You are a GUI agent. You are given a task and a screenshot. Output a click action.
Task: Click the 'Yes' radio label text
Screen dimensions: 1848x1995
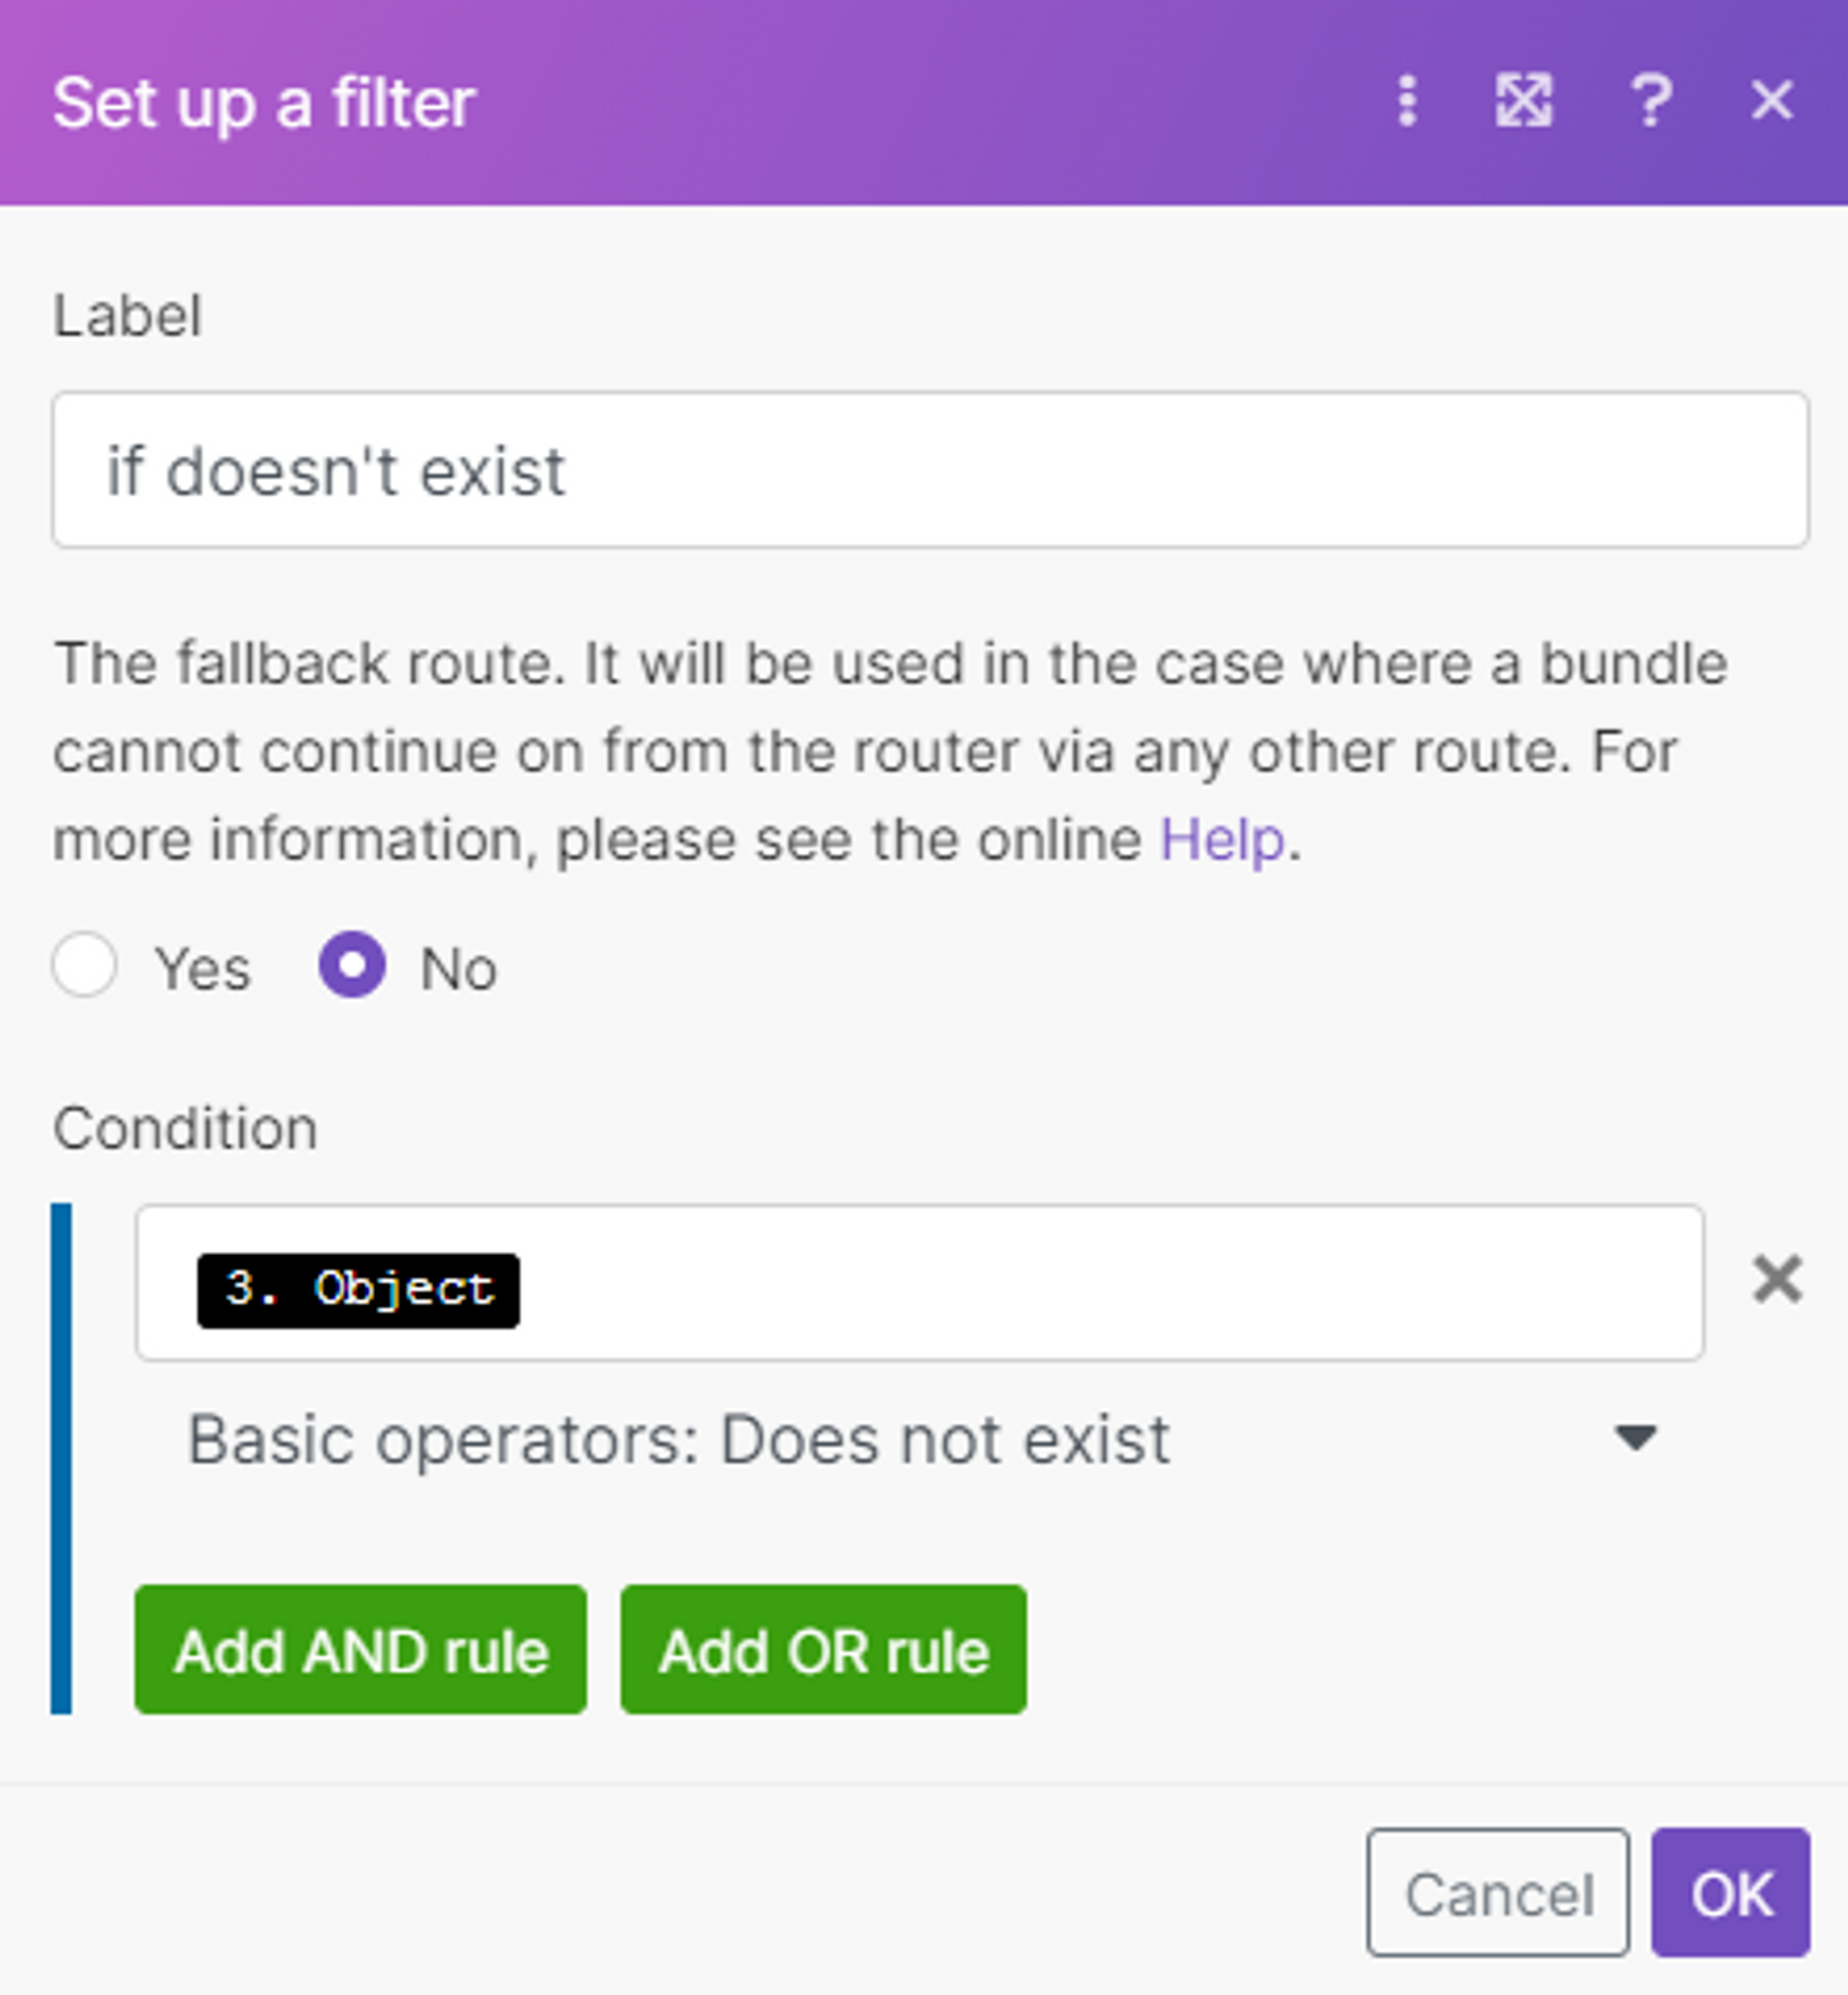point(202,969)
